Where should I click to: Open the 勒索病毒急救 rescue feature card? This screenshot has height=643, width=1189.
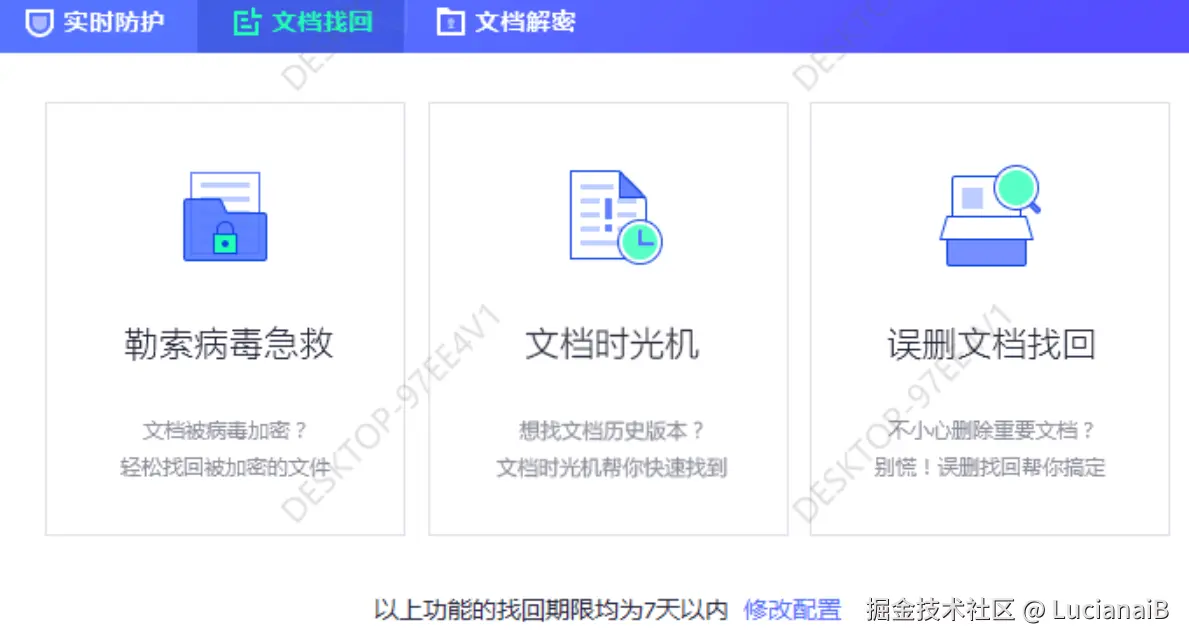pyautogui.click(x=225, y=318)
